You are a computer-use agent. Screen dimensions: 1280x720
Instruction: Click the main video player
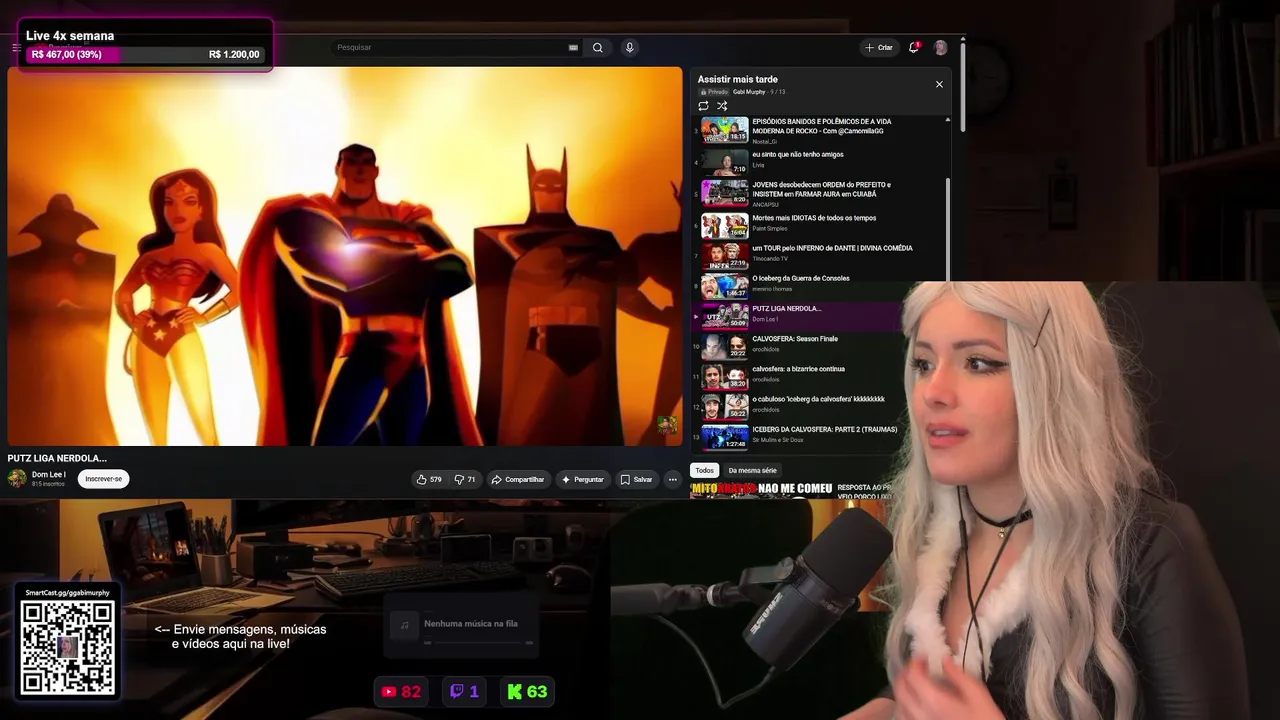[345, 256]
